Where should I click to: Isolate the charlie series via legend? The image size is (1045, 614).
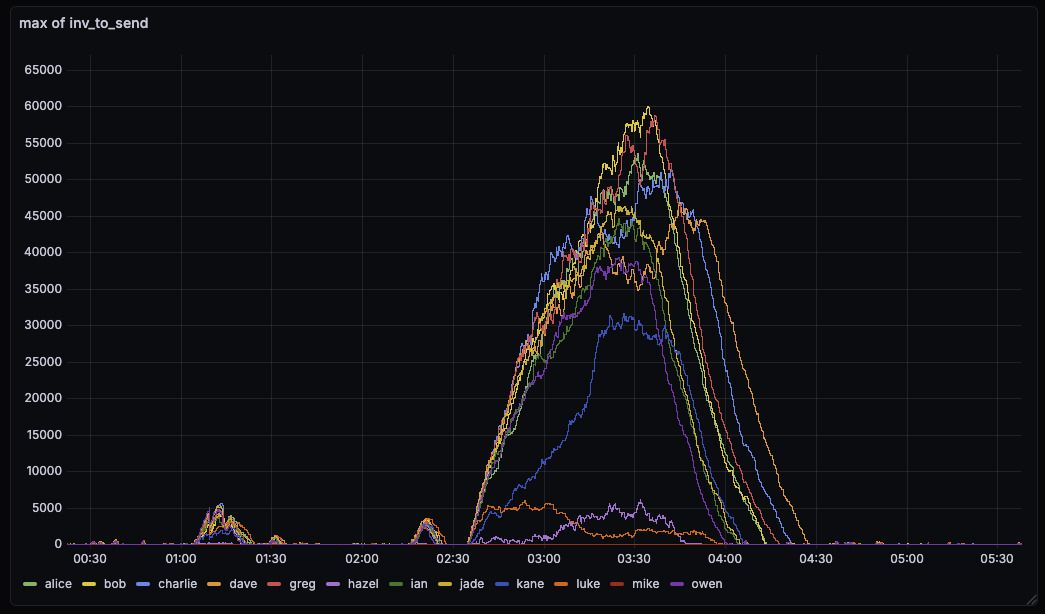click(x=177, y=584)
